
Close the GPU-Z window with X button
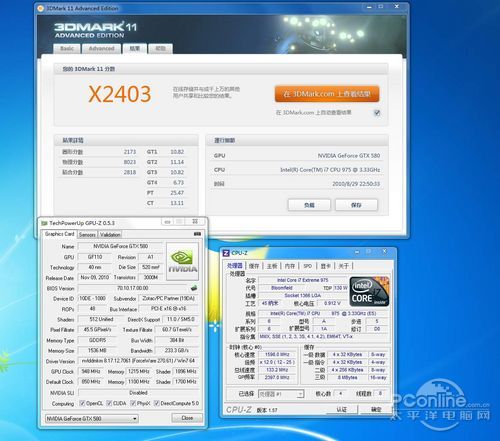(195, 221)
